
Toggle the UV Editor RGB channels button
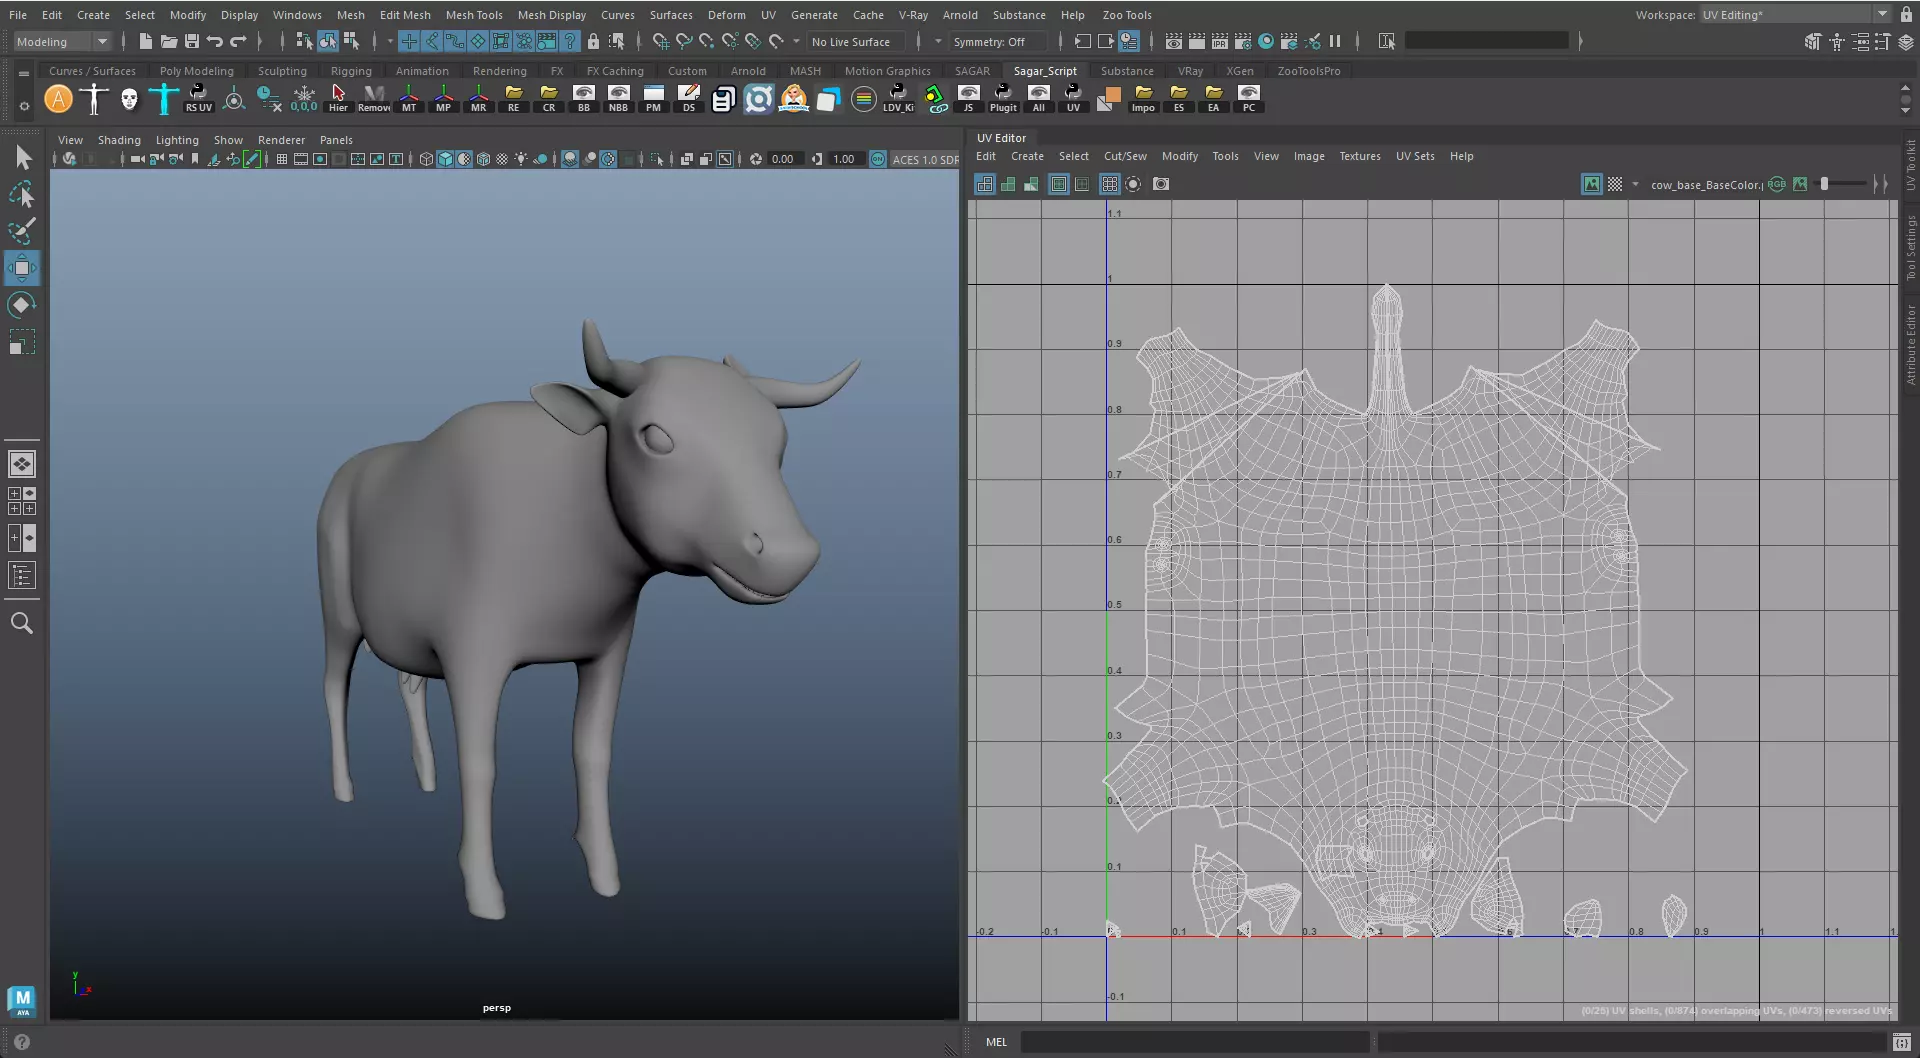tap(1777, 184)
